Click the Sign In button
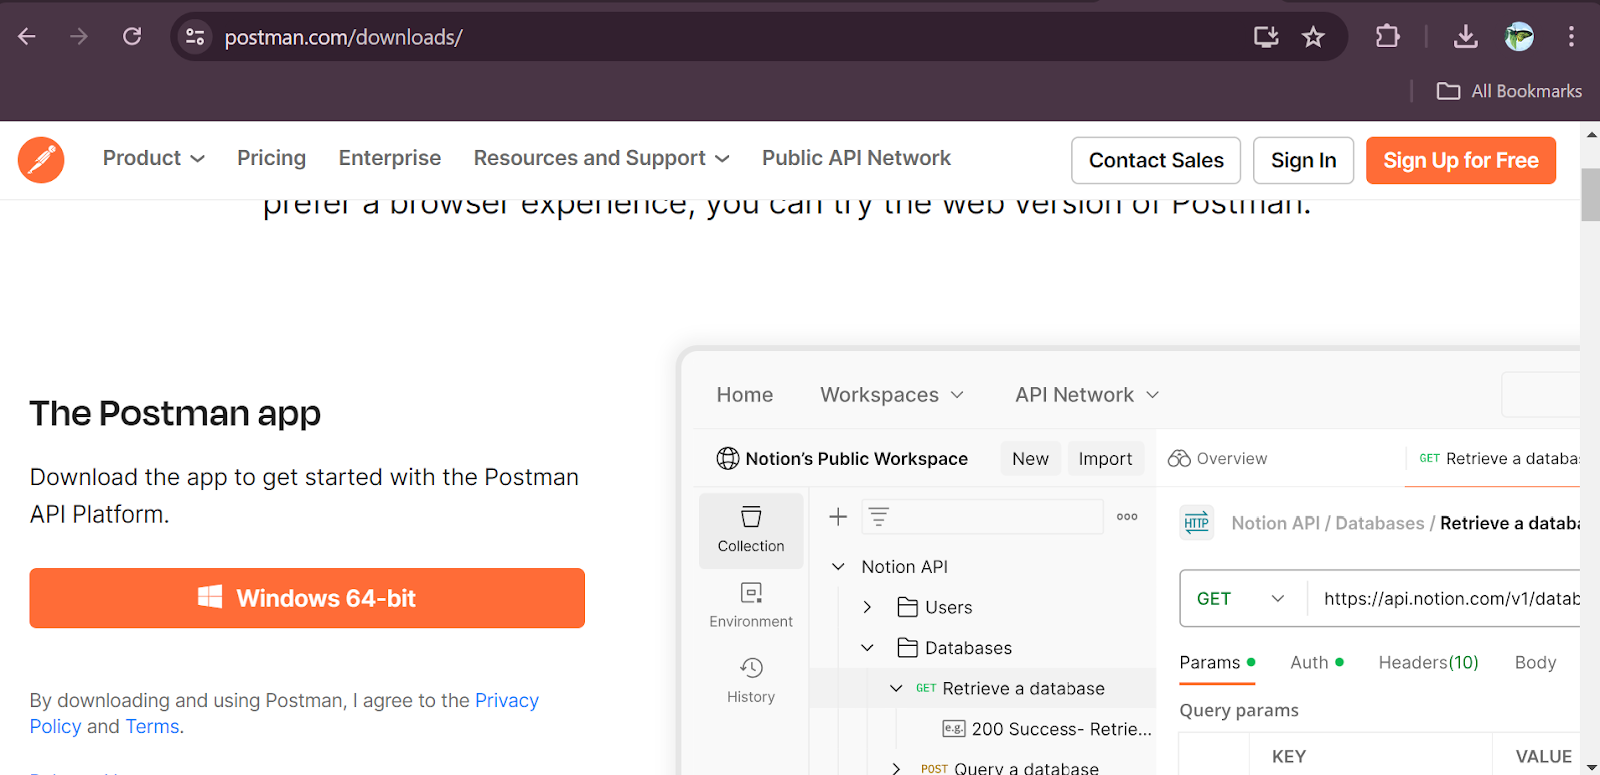 coord(1303,160)
